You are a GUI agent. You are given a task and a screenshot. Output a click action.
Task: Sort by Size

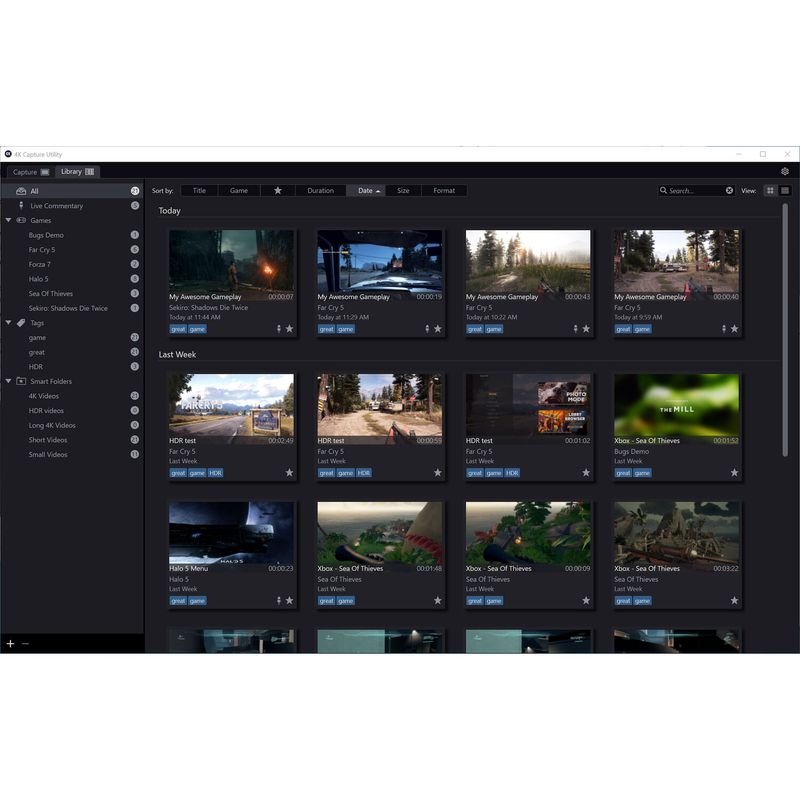403,190
